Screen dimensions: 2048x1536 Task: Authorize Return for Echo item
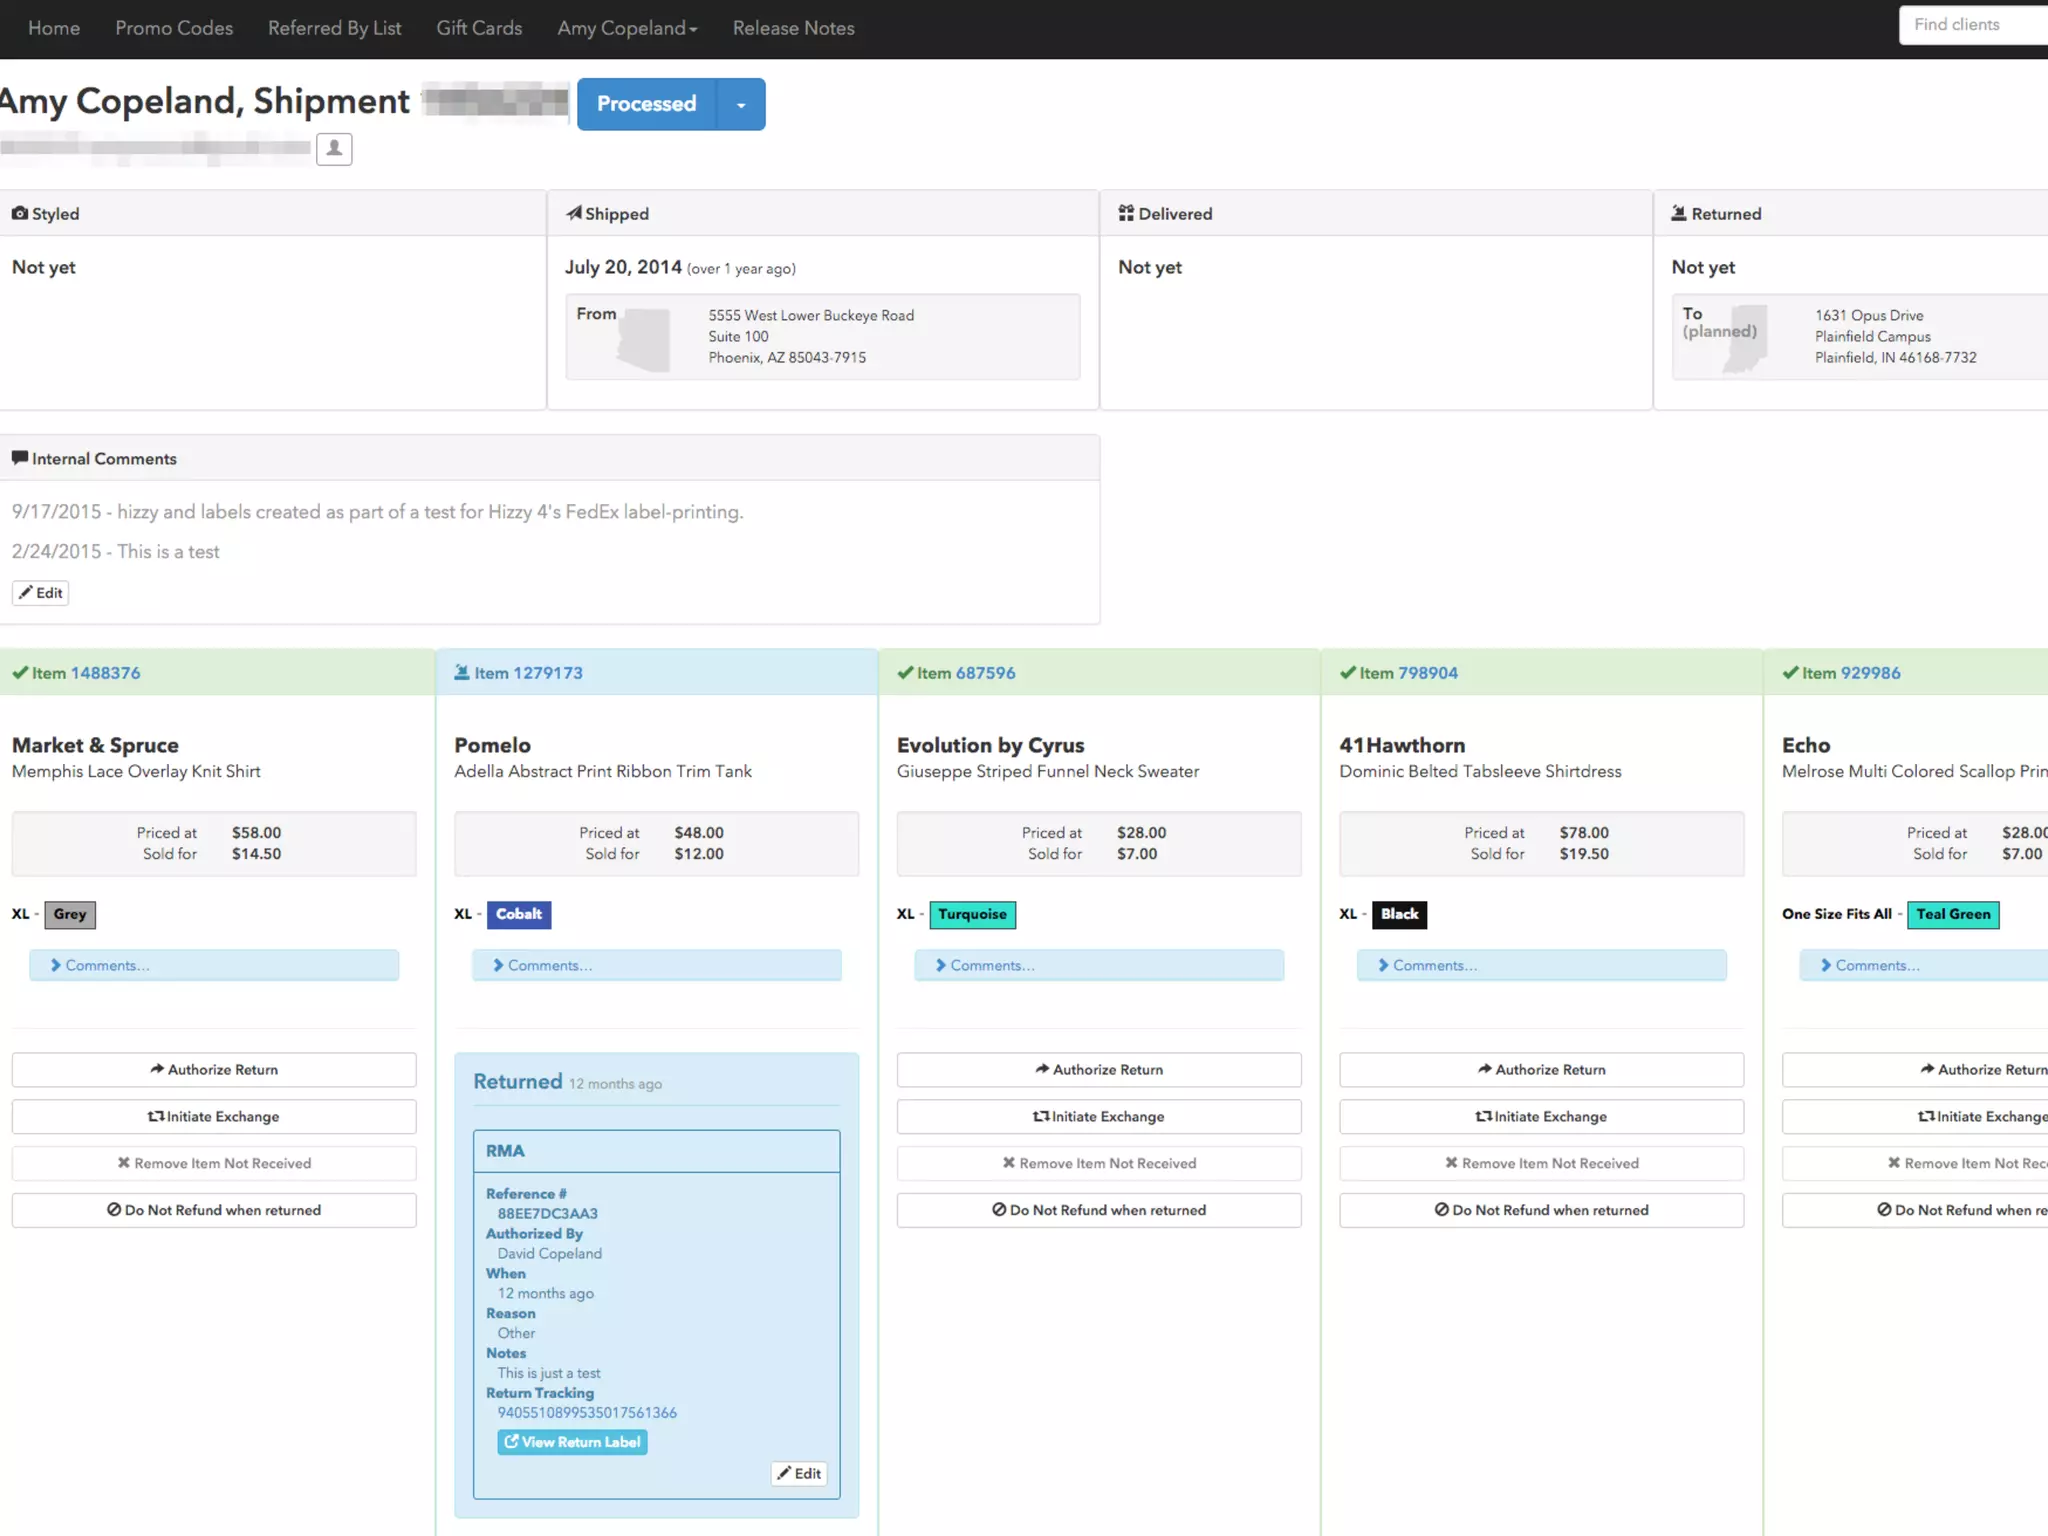(x=1915, y=1070)
